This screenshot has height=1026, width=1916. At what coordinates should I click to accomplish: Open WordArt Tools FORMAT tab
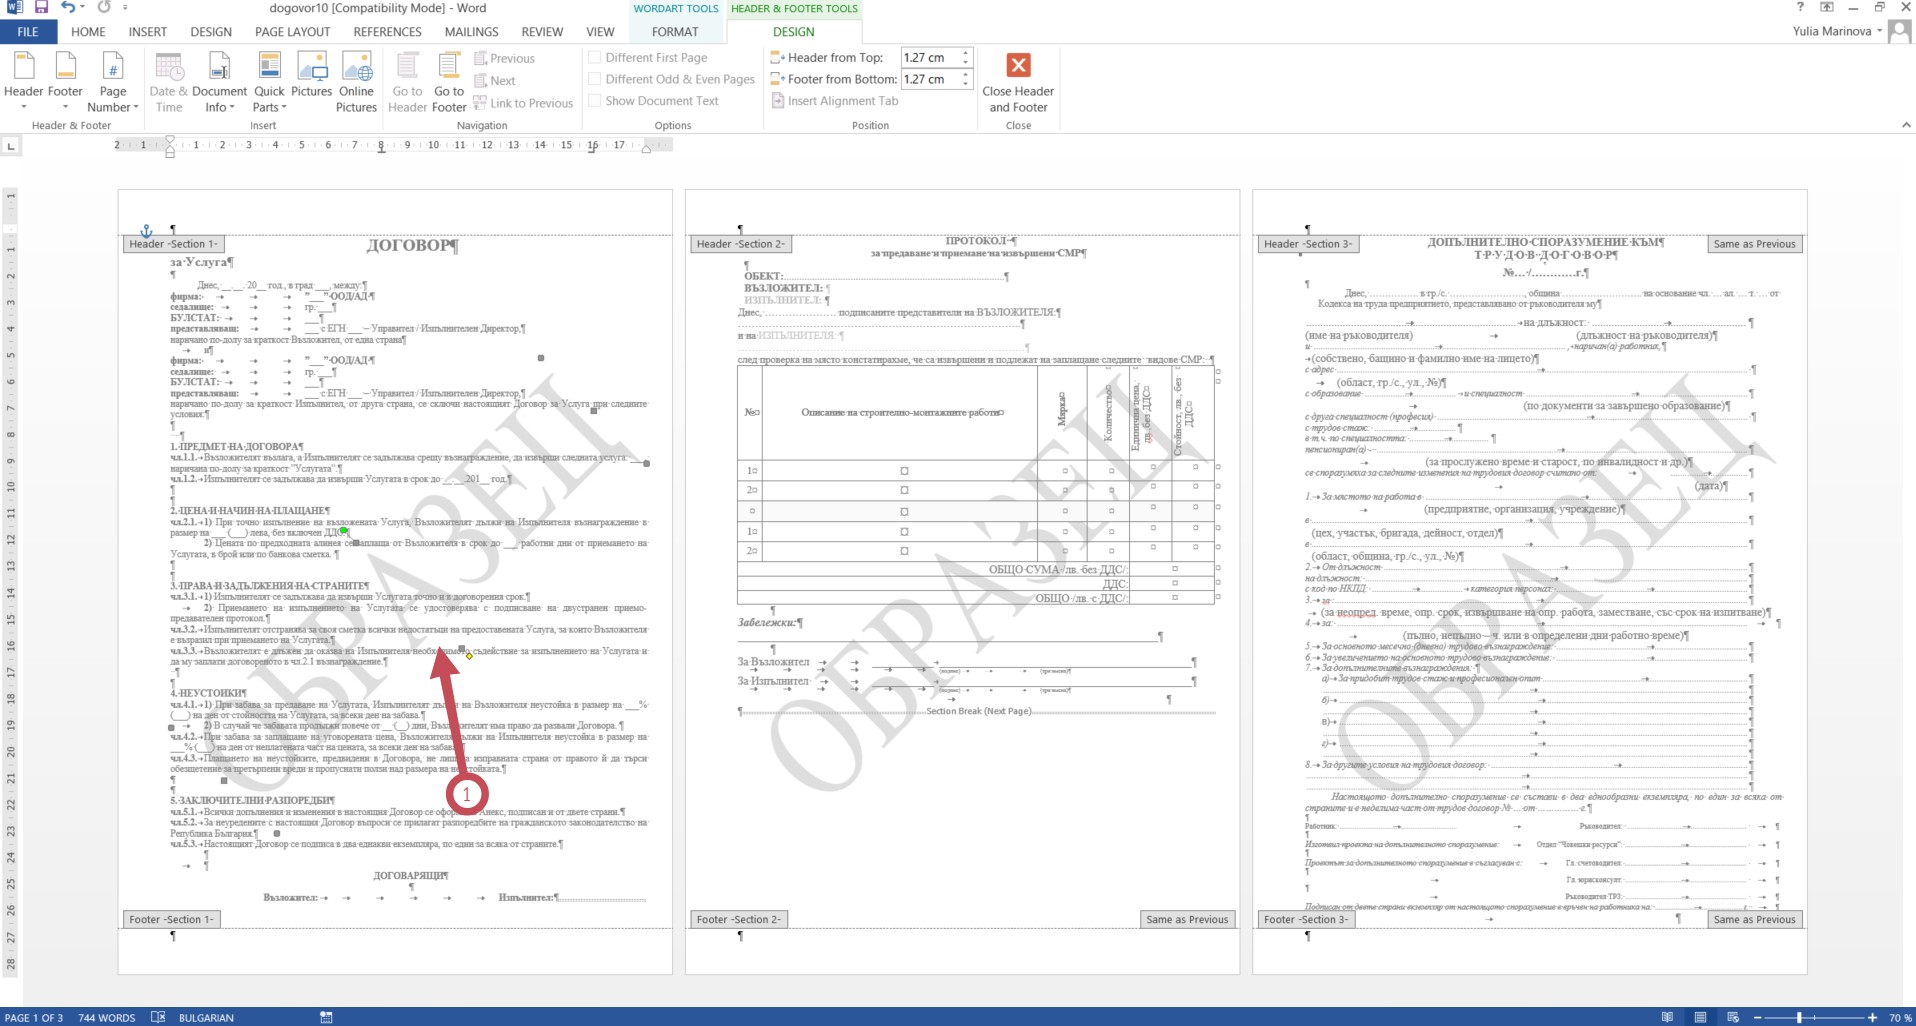tap(675, 32)
